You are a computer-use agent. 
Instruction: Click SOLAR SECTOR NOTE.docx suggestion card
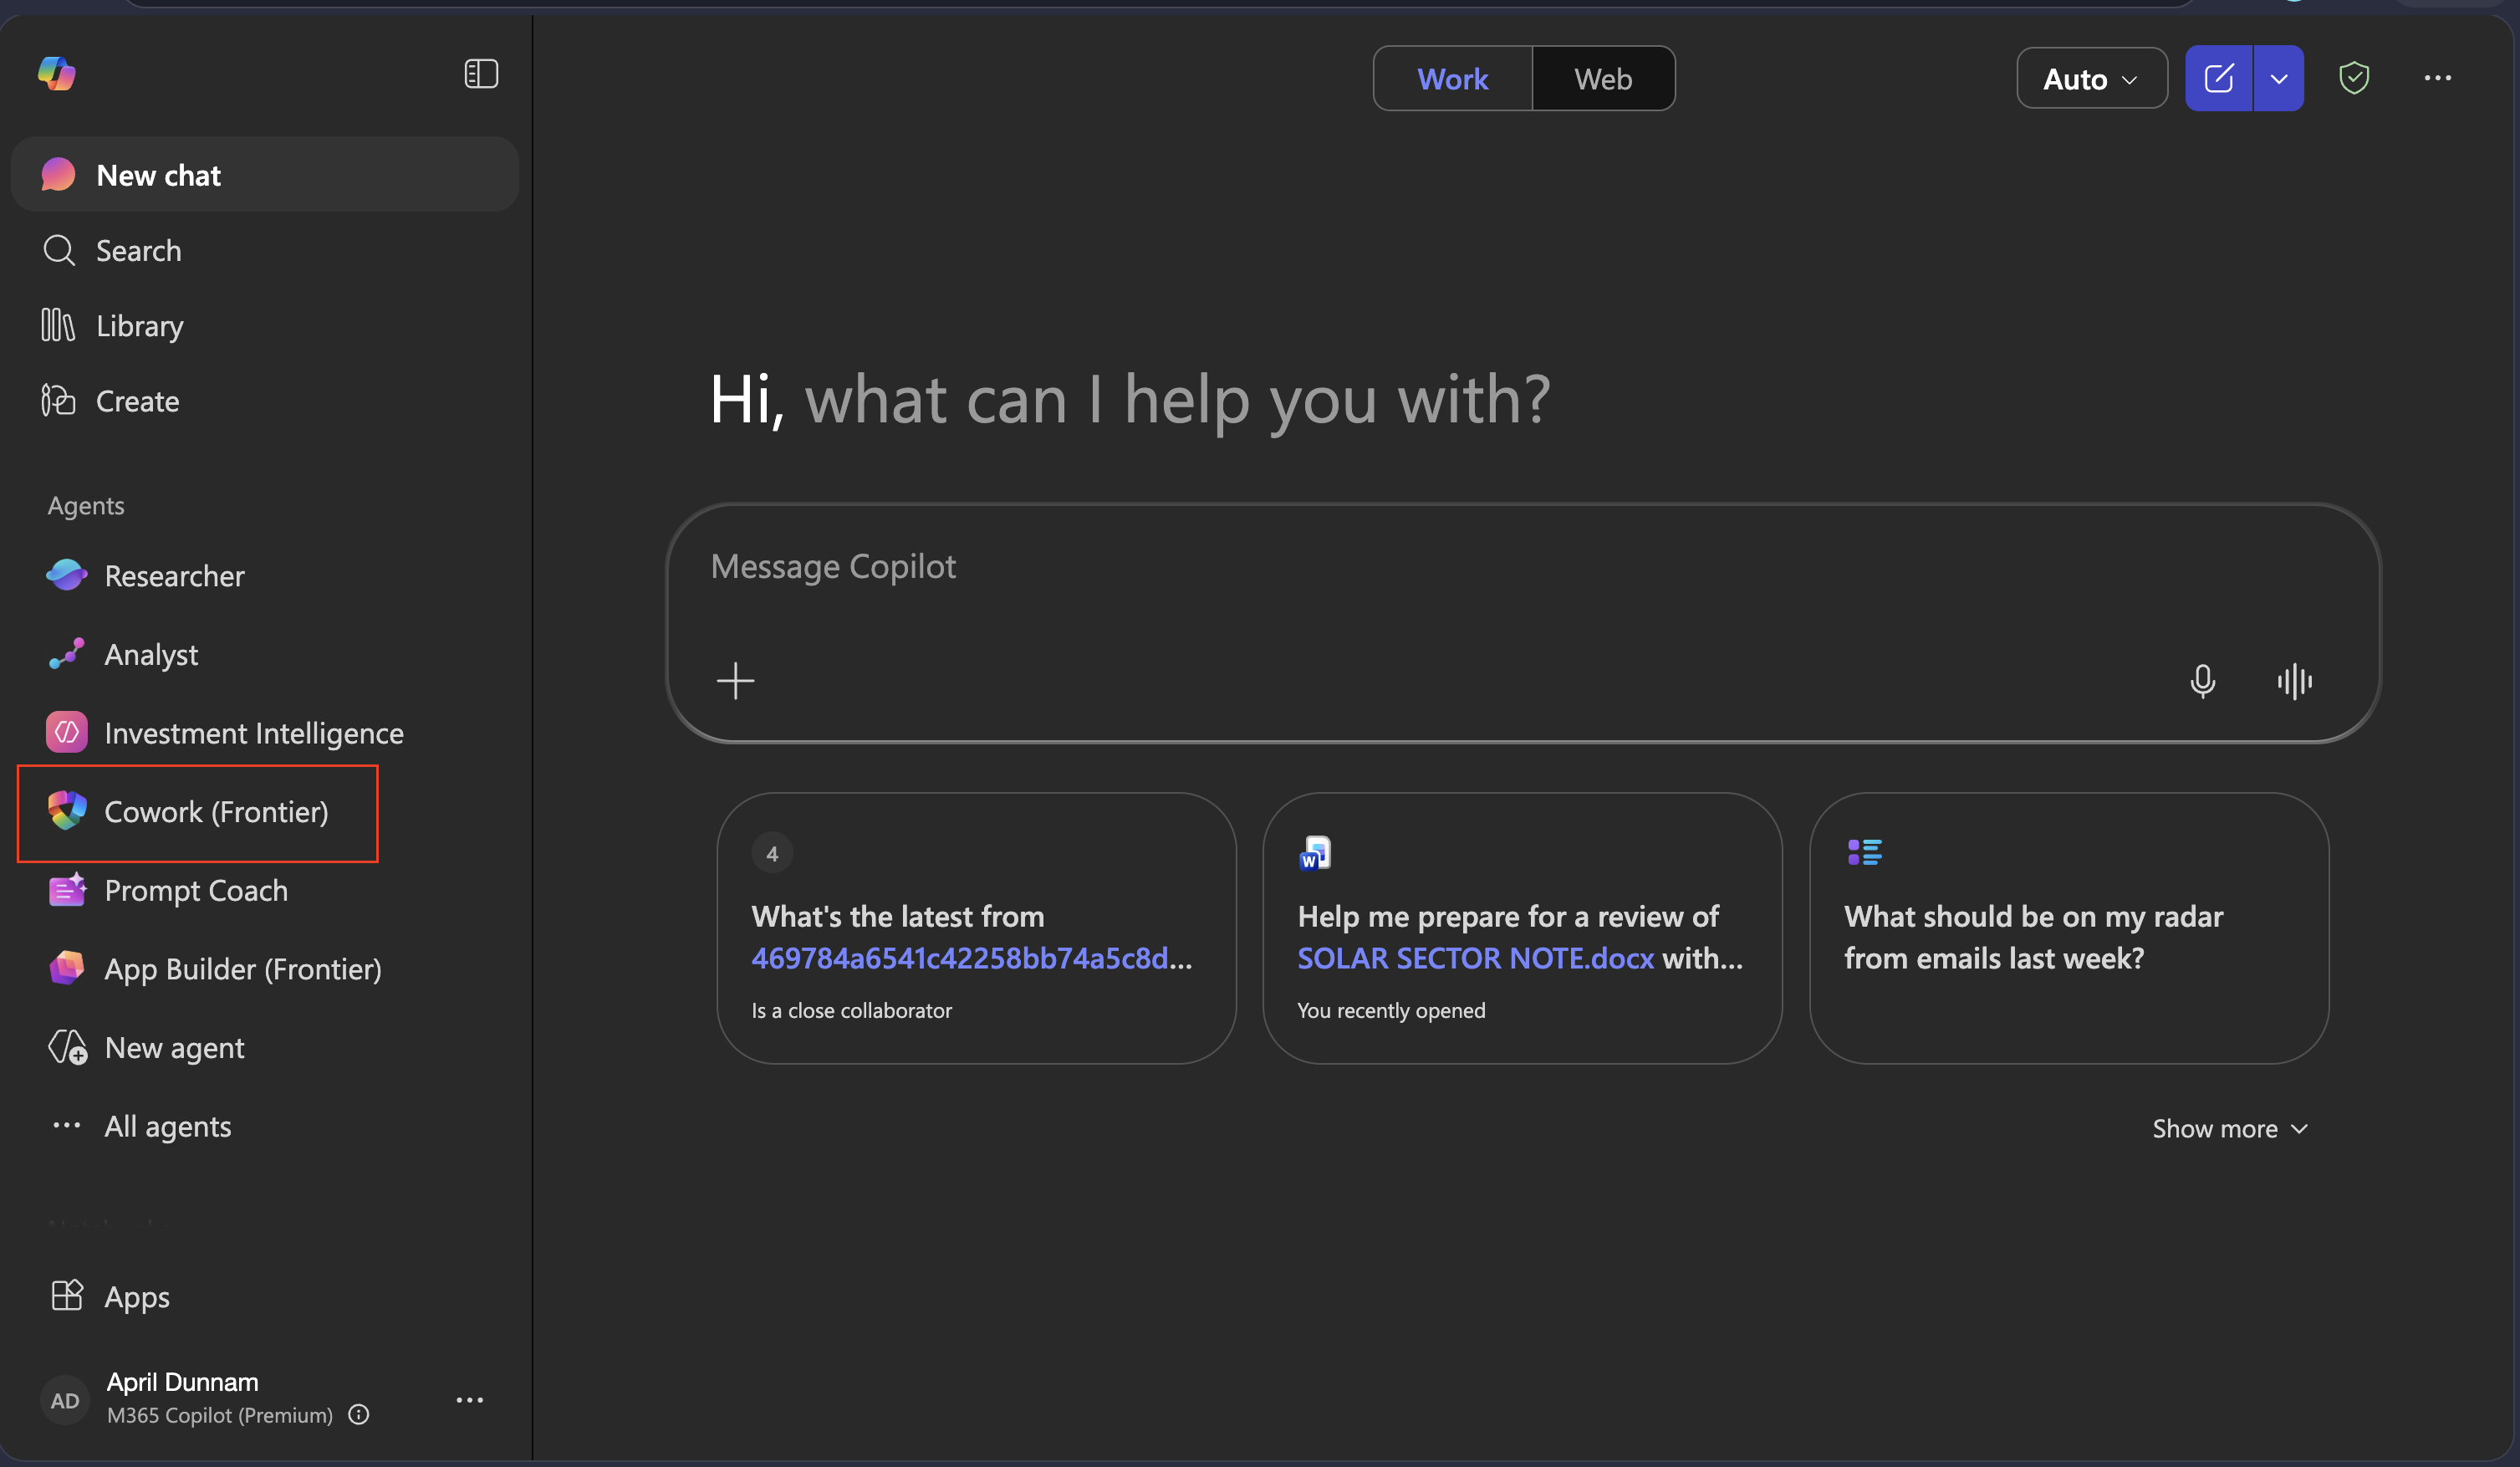click(x=1521, y=928)
